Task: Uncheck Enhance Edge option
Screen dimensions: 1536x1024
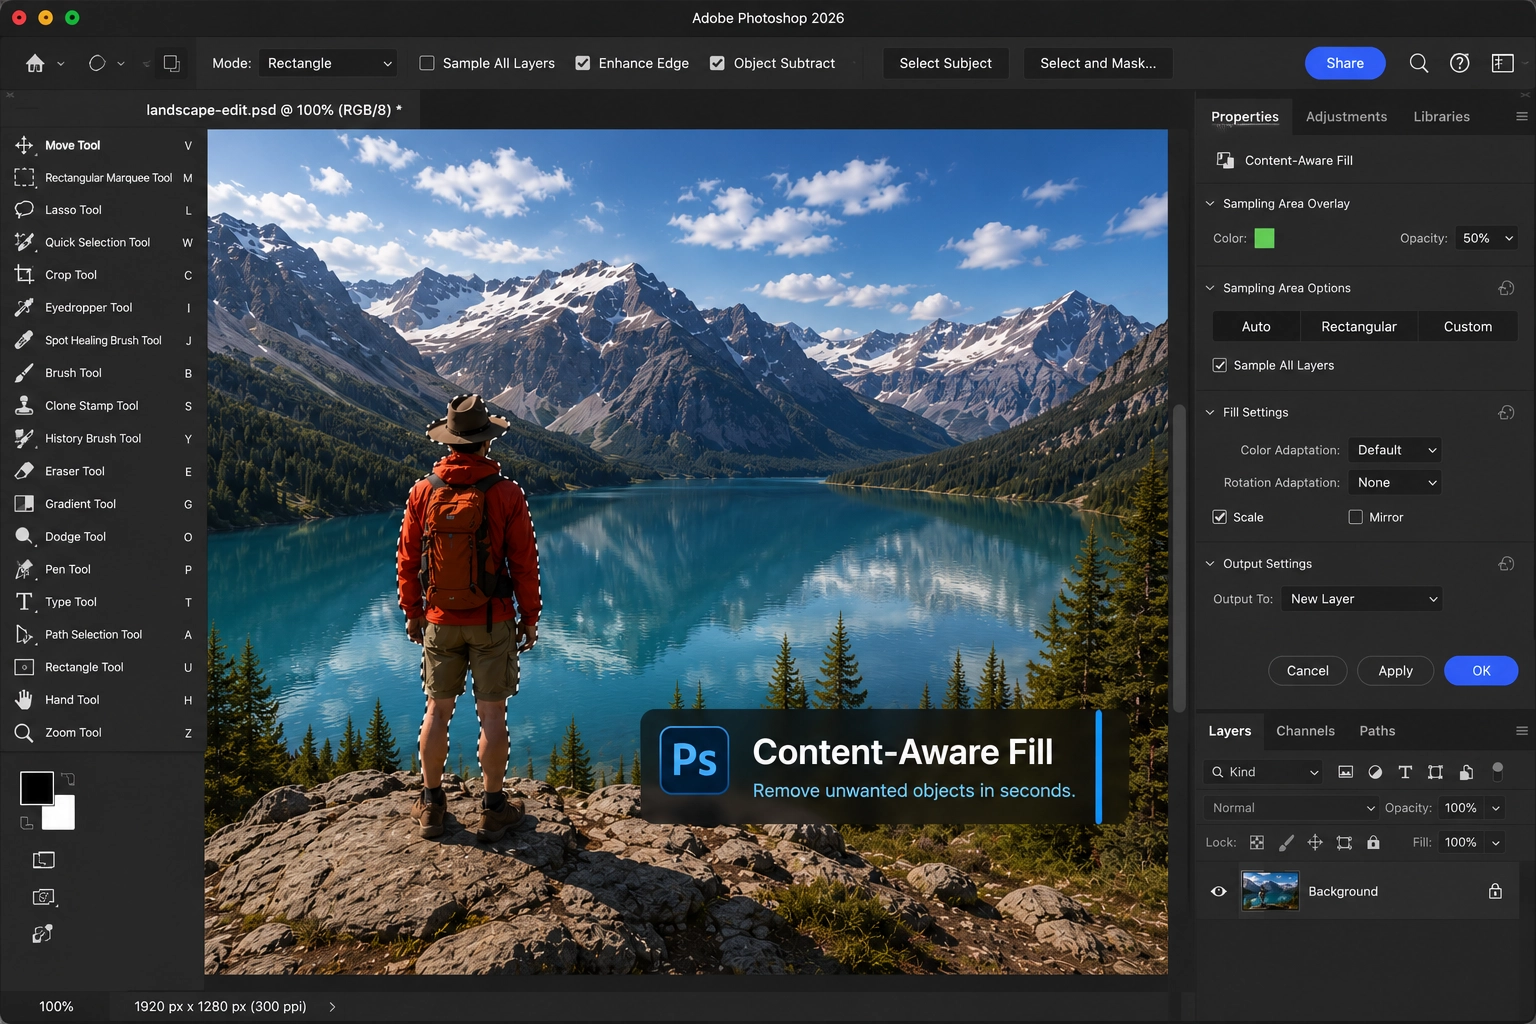Action: pyautogui.click(x=583, y=63)
